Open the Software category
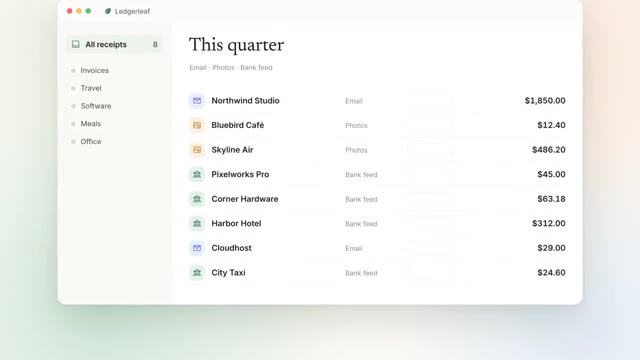Screen dimensions: 640x360 coord(96,106)
